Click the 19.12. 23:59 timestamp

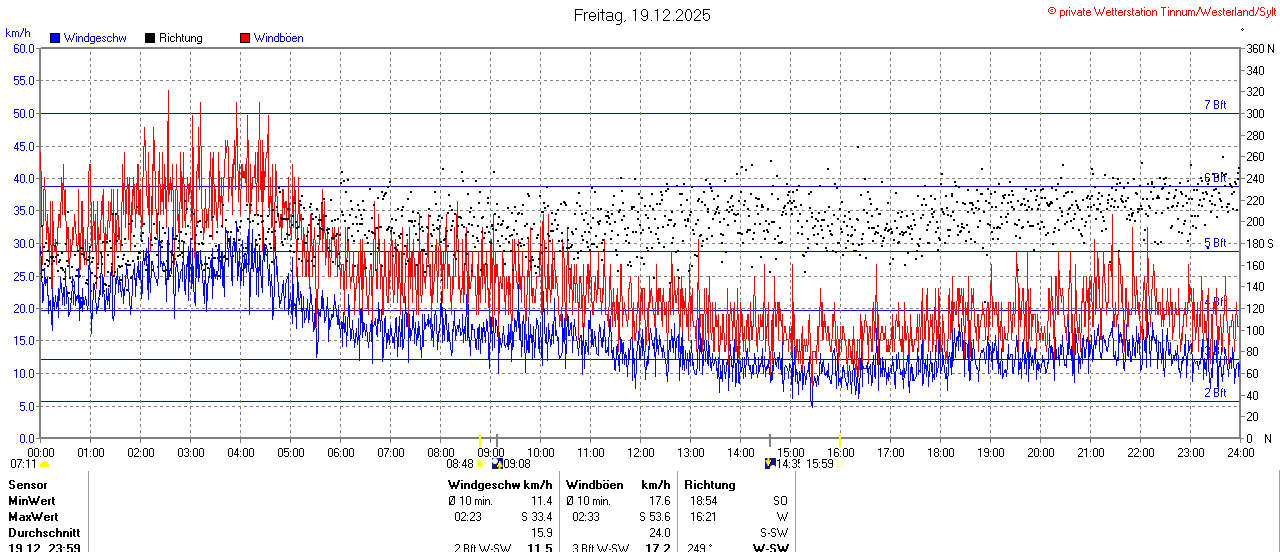point(45,547)
